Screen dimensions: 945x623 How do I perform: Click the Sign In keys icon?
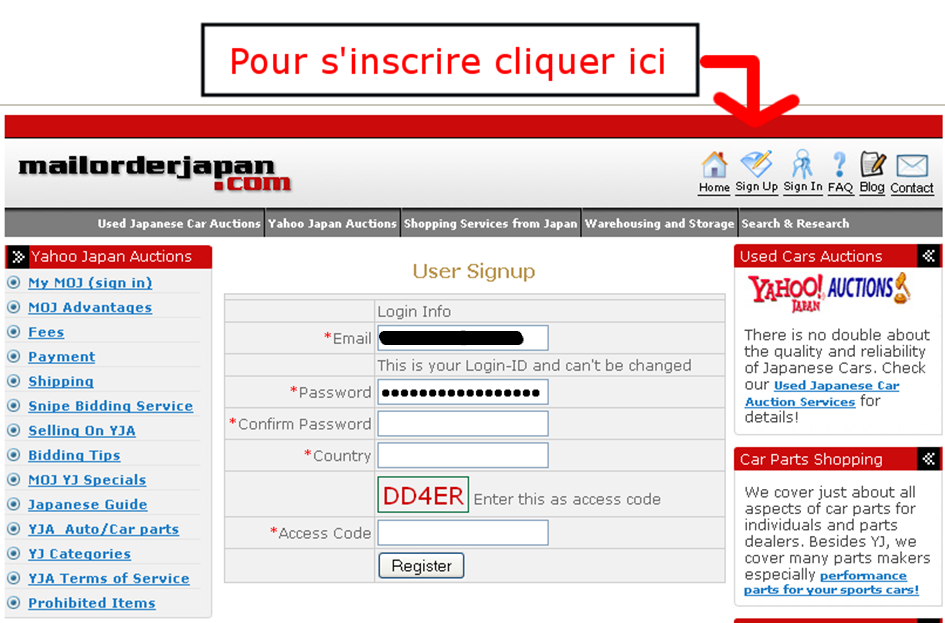point(802,164)
